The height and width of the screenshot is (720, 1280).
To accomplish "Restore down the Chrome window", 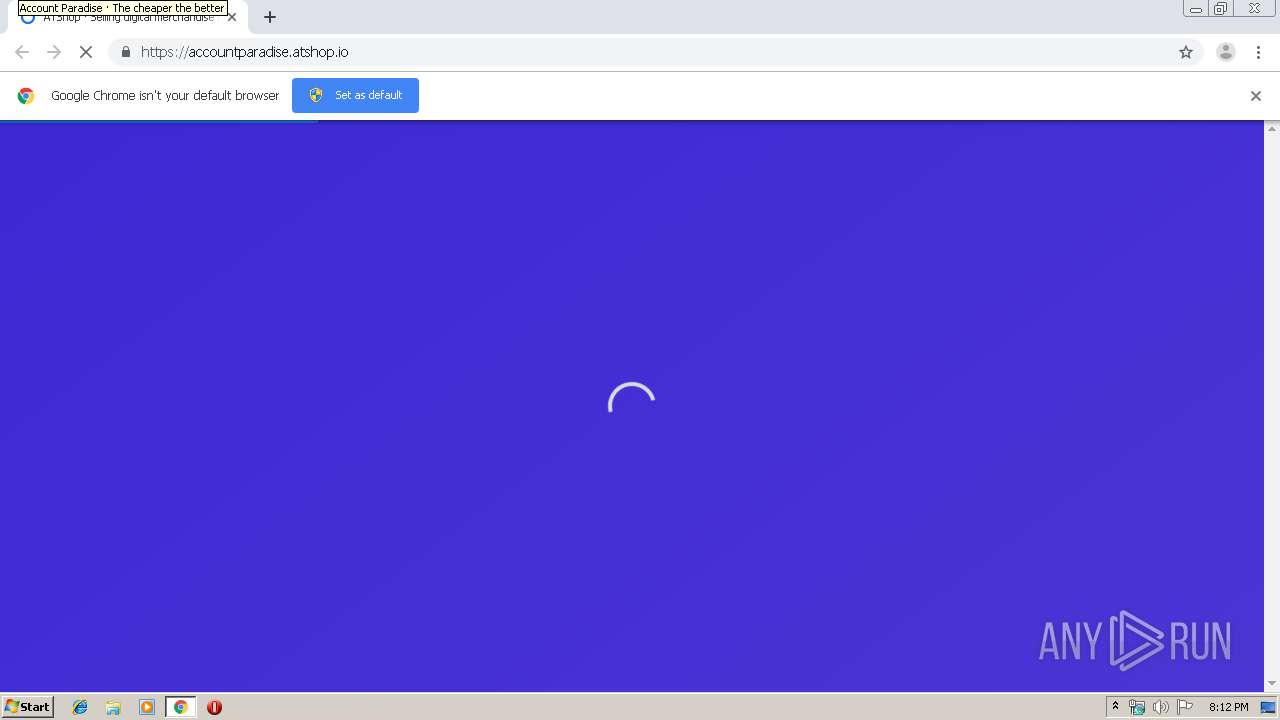I will (x=1221, y=9).
